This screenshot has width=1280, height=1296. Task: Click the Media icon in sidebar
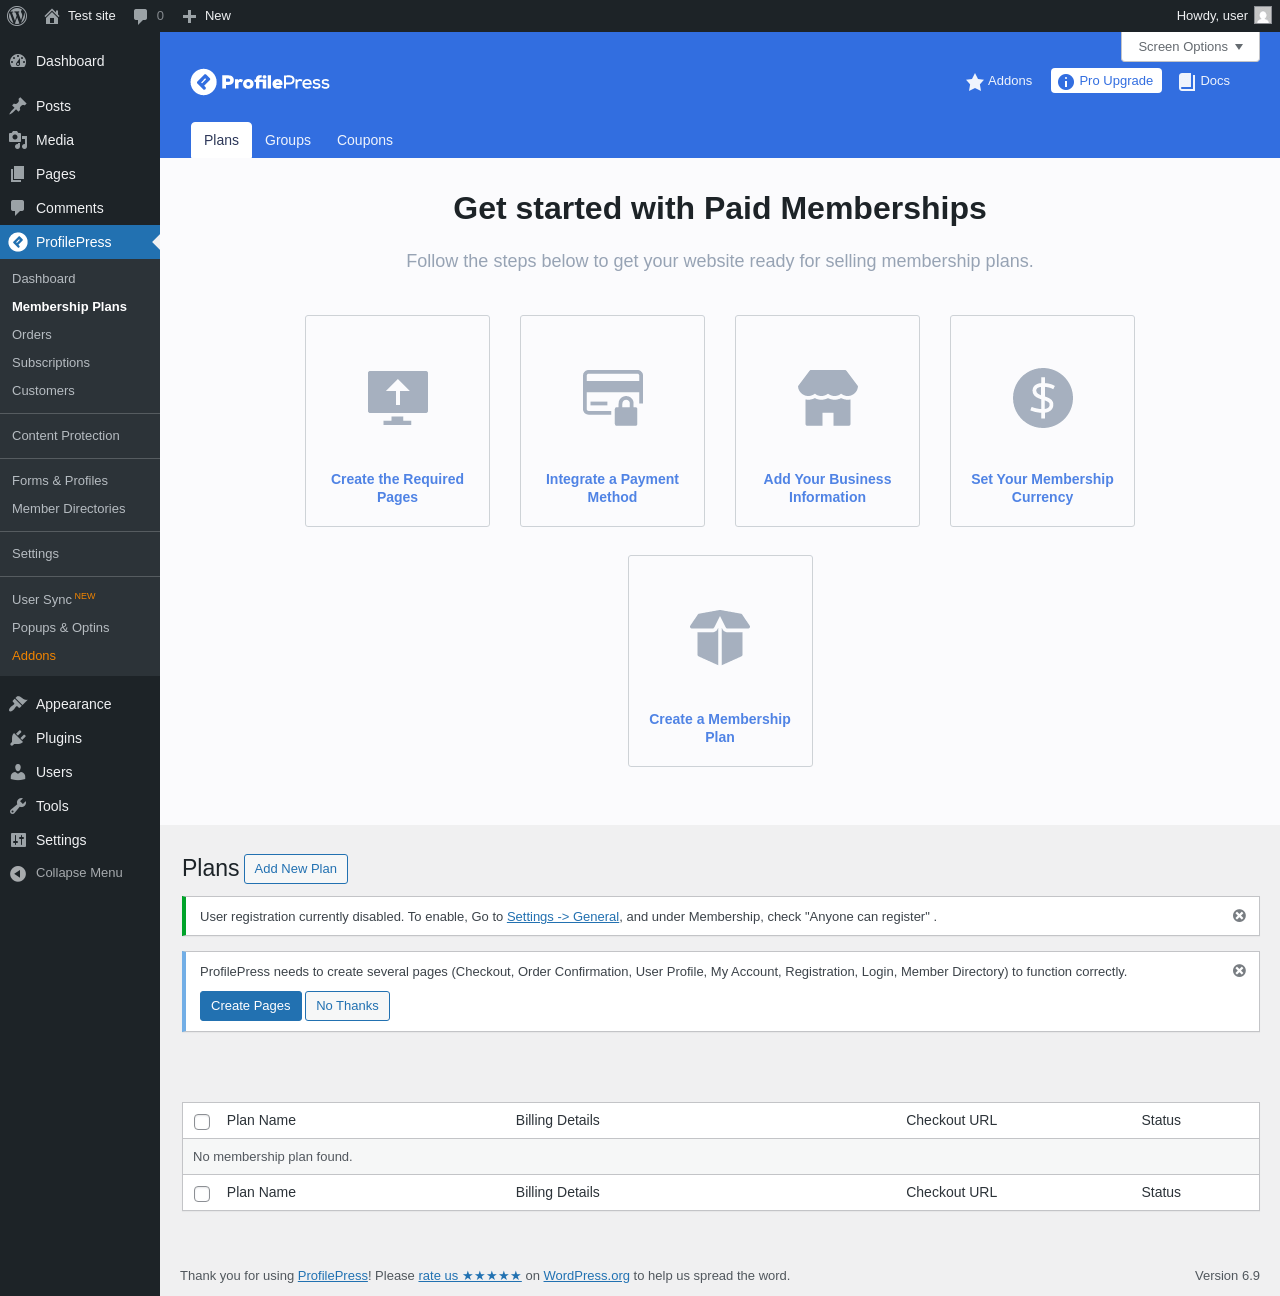click(18, 140)
